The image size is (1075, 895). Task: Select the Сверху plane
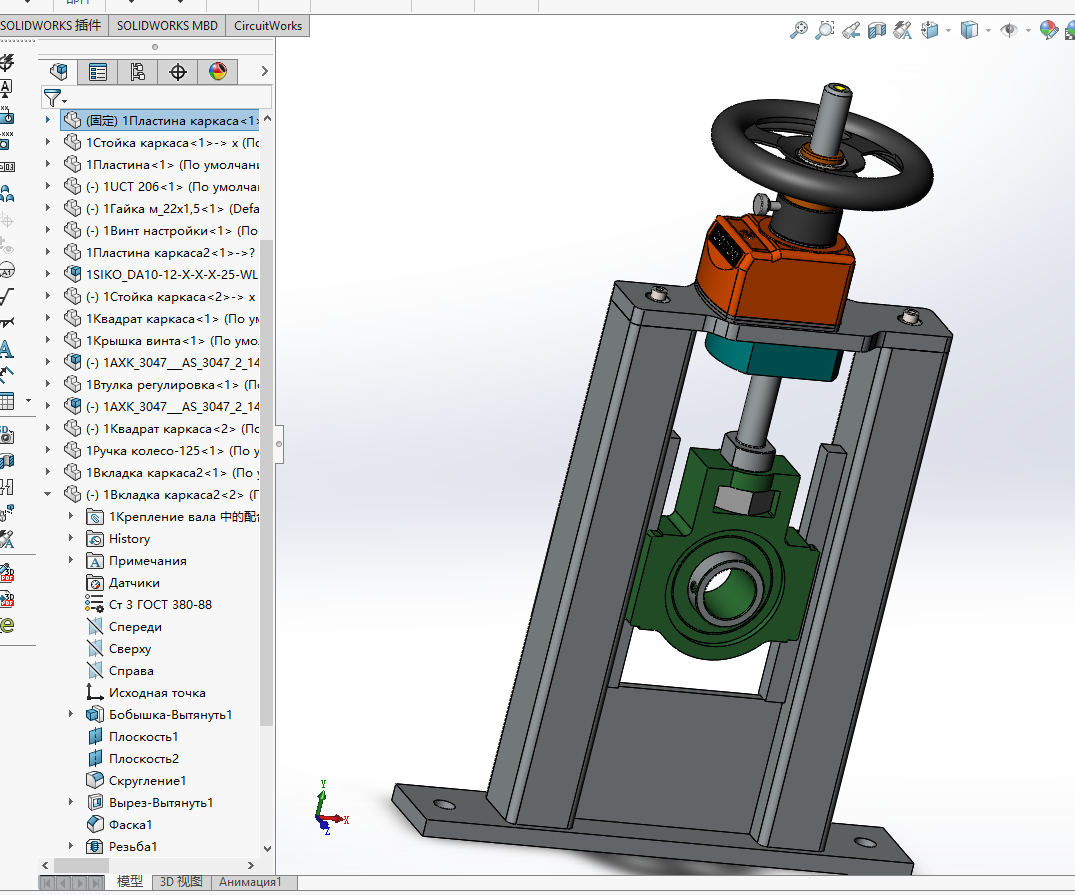pyautogui.click(x=119, y=649)
